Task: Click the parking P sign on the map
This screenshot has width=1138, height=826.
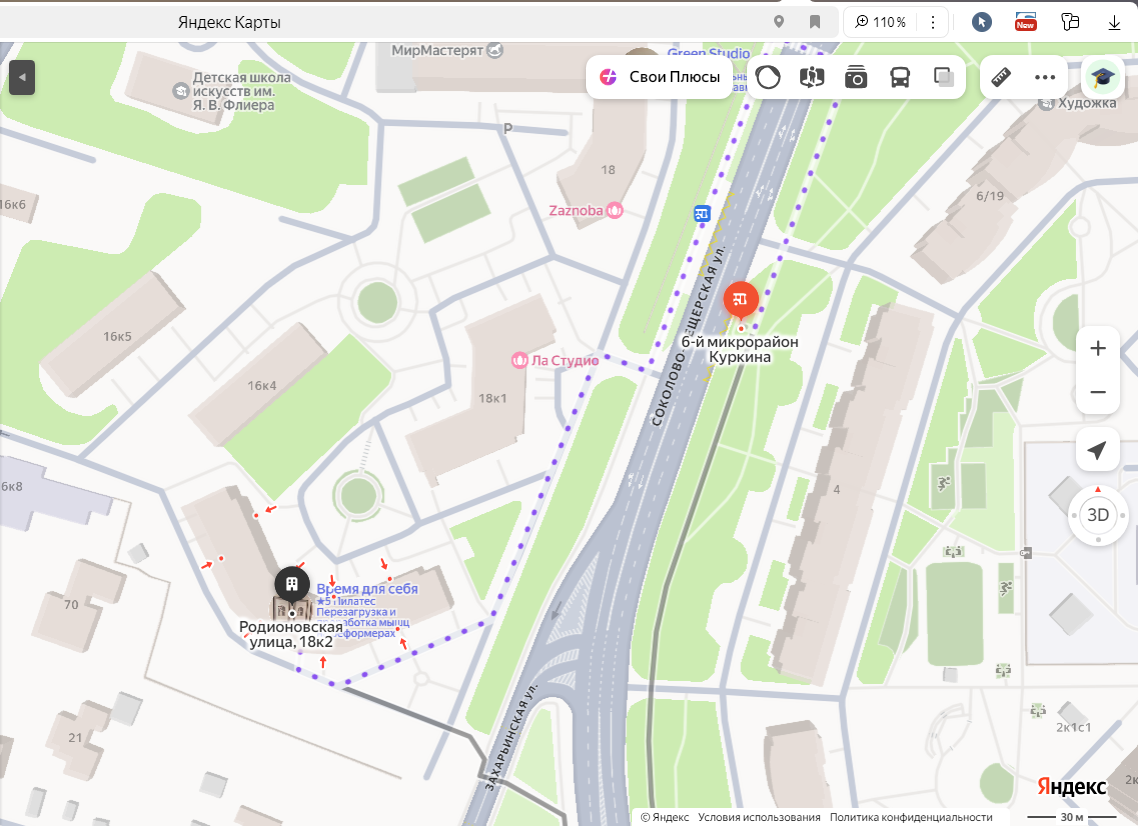Action: (508, 128)
